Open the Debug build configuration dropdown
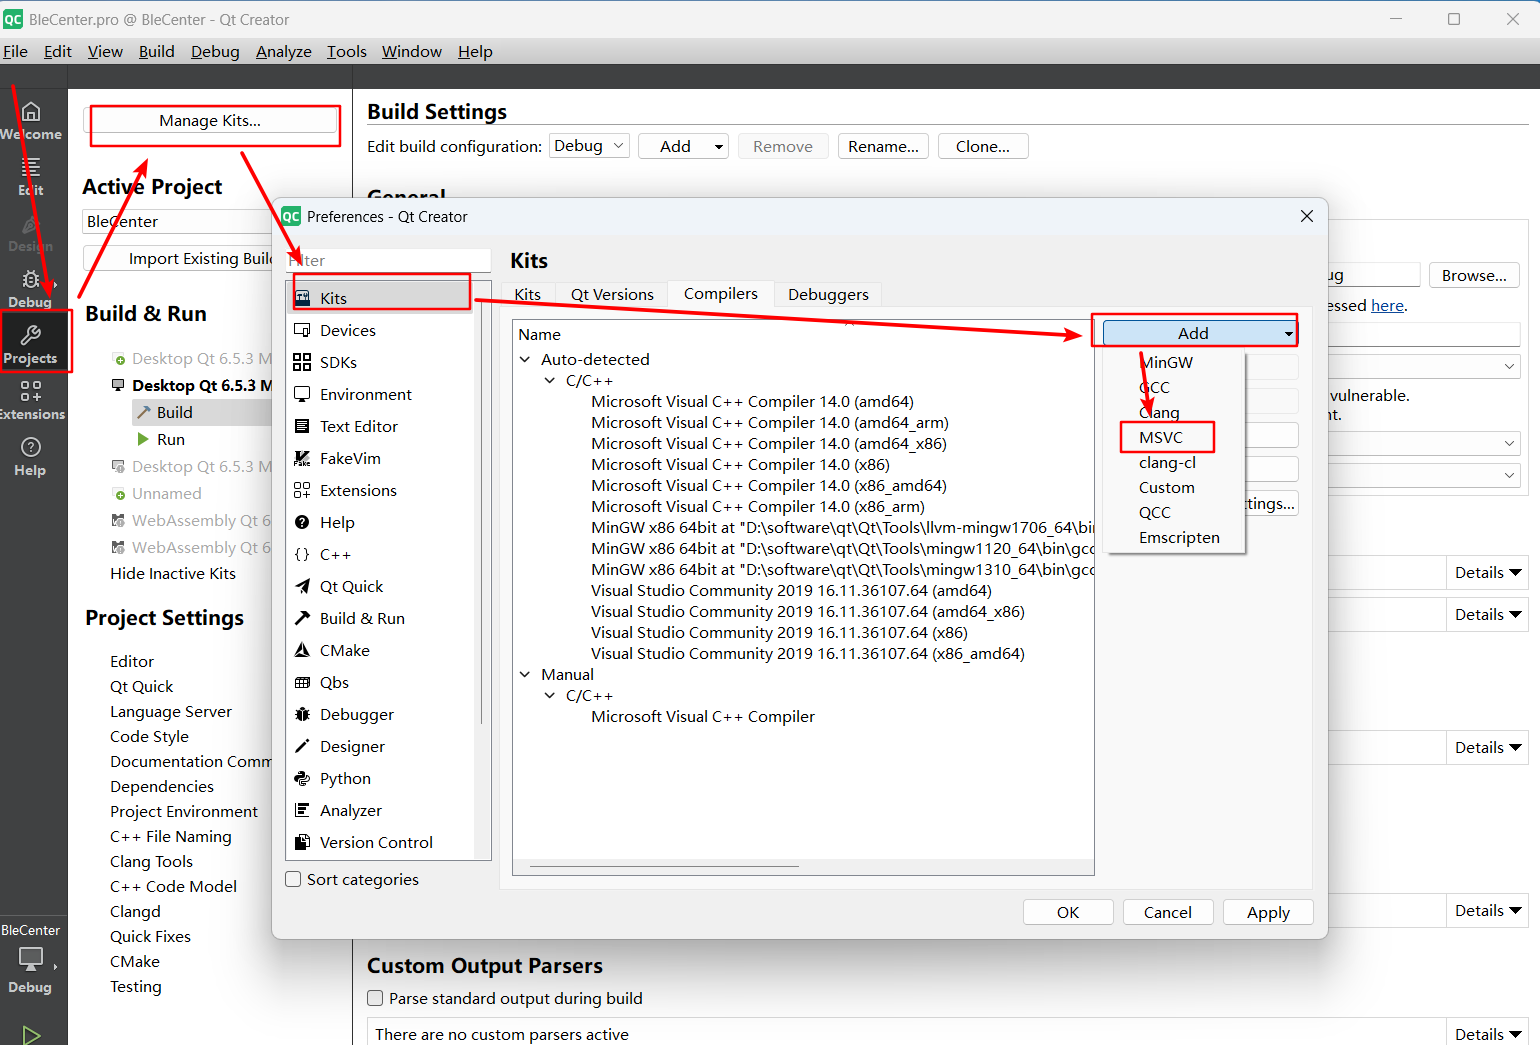Viewport: 1540px width, 1045px height. coord(589,145)
